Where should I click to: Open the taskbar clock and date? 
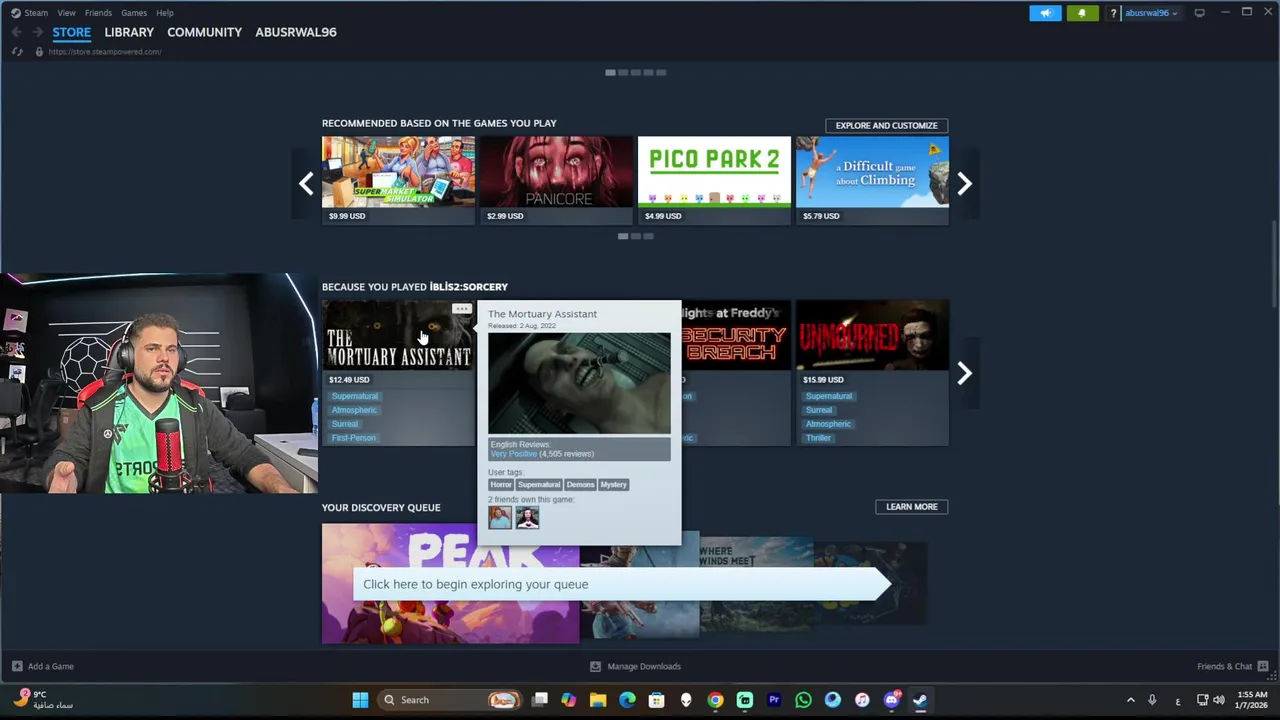click(1251, 699)
